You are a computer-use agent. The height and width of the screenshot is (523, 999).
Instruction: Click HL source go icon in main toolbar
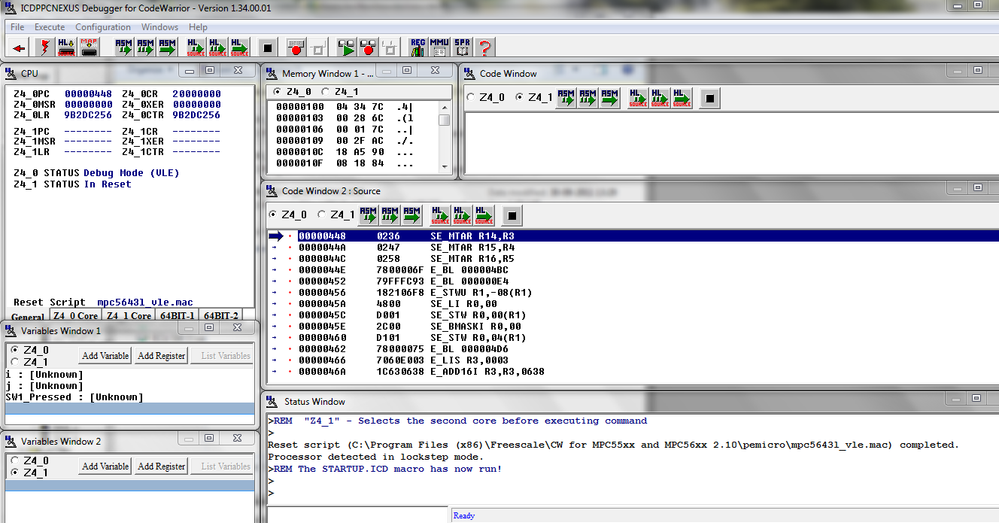click(x=240, y=48)
